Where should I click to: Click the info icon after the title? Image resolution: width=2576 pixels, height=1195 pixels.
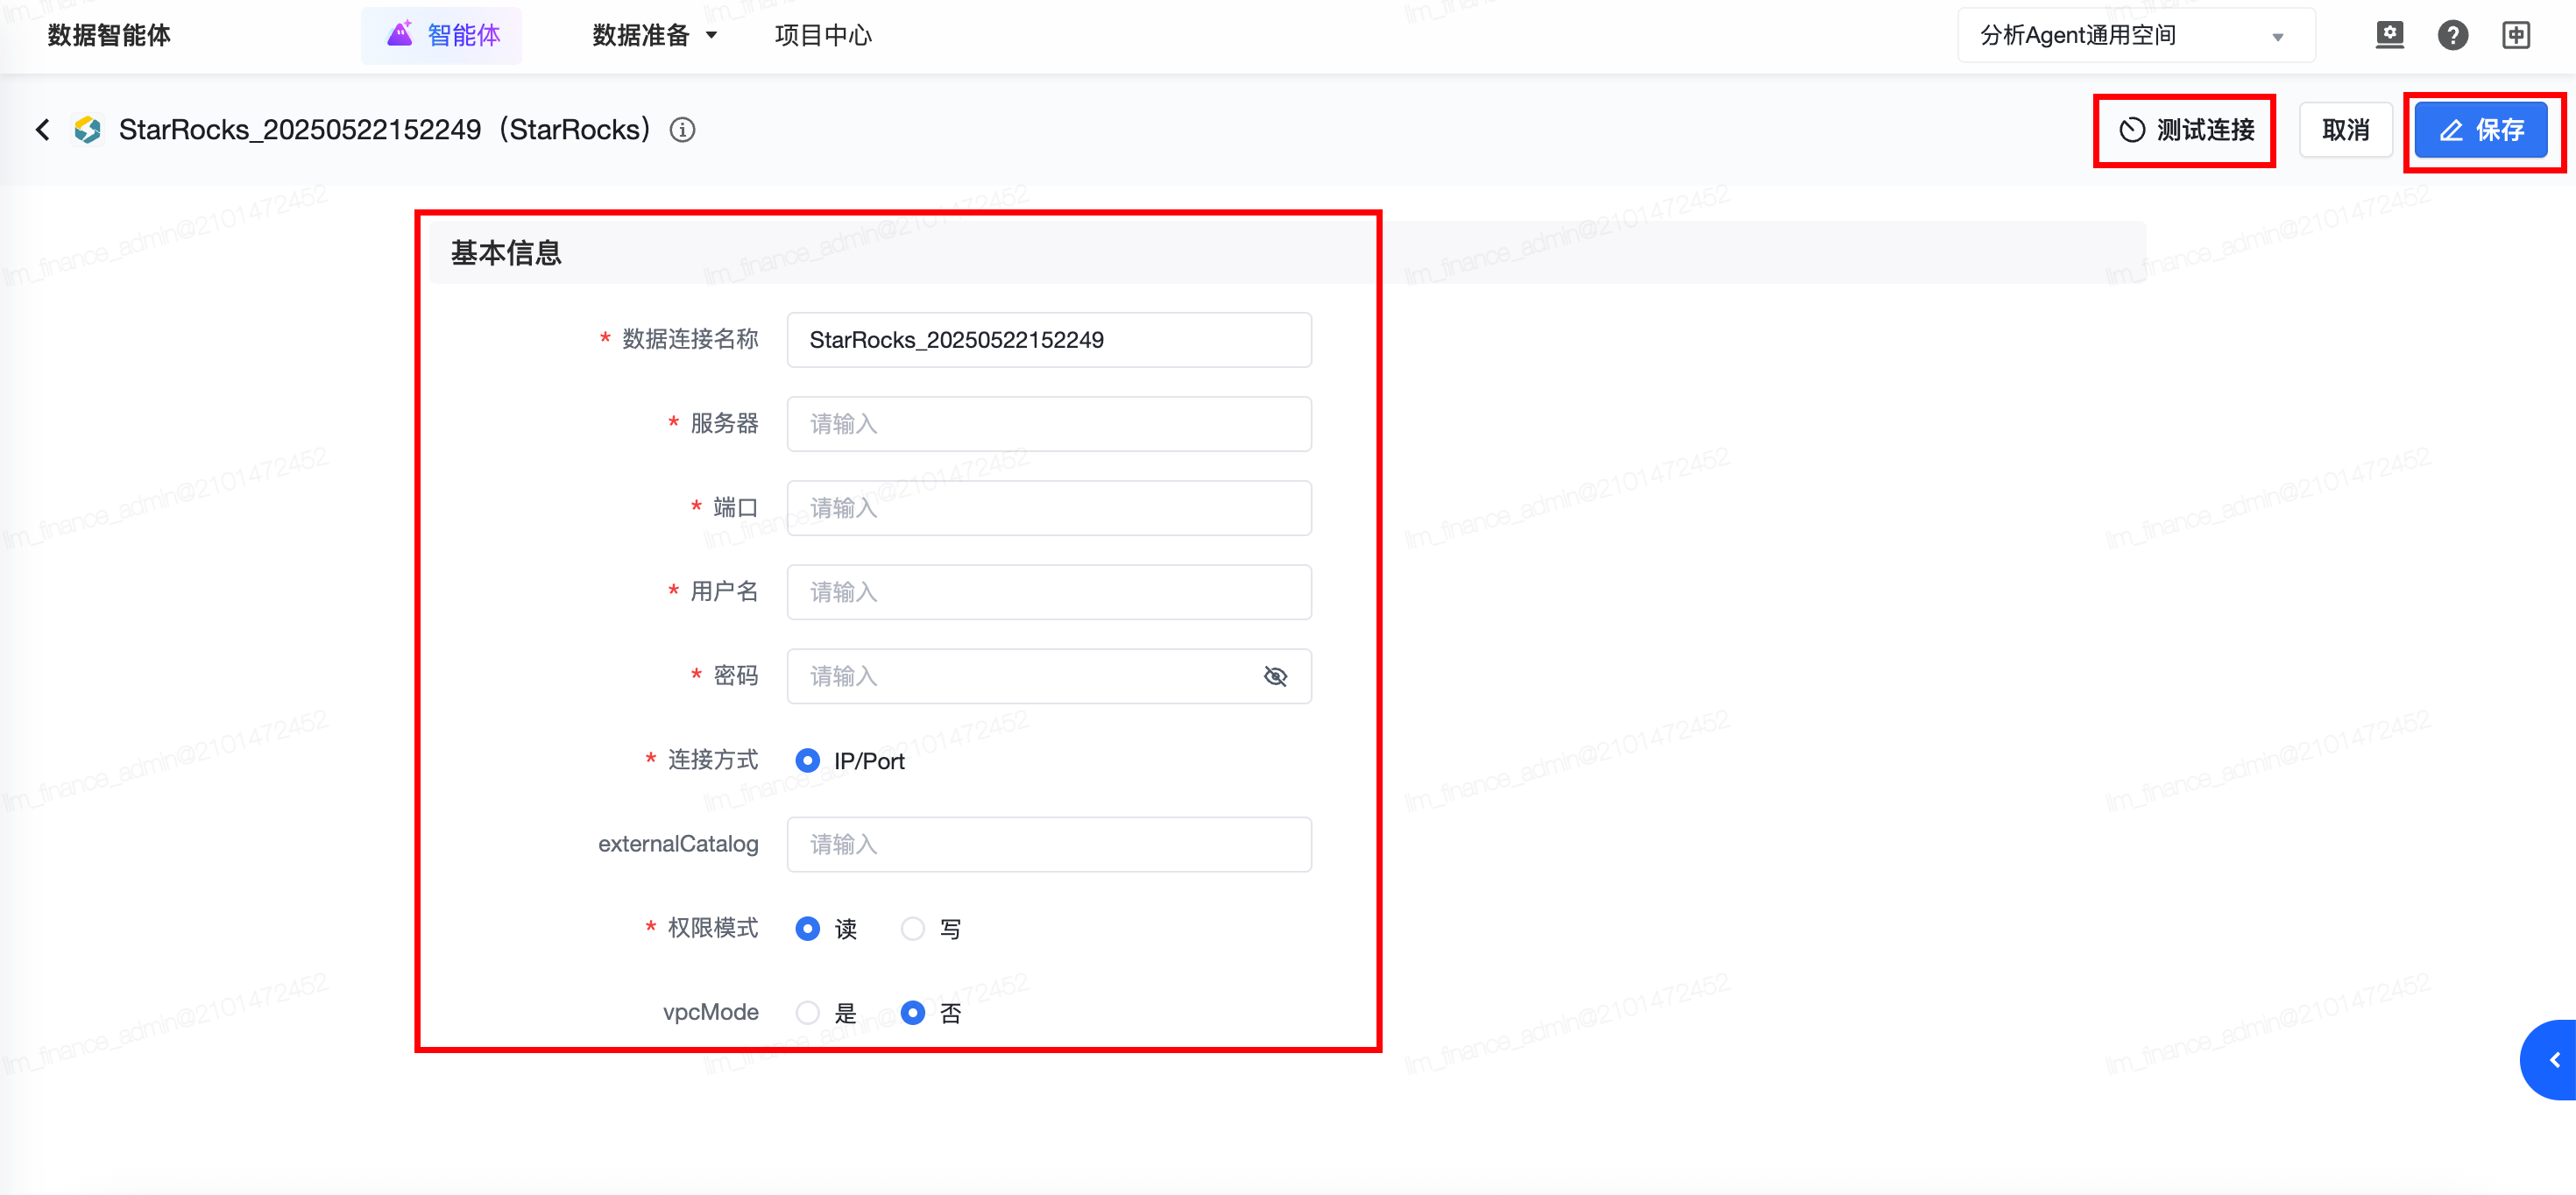(x=682, y=130)
